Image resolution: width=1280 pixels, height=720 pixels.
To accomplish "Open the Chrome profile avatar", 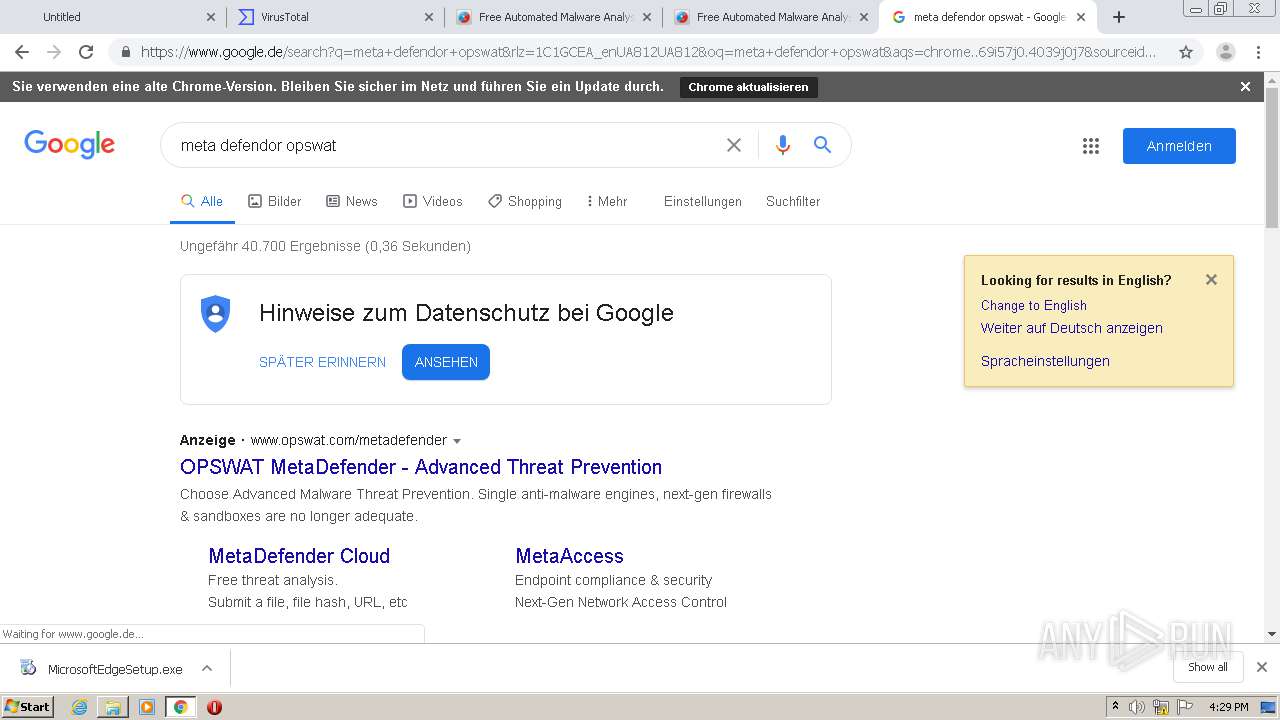I will (1226, 52).
